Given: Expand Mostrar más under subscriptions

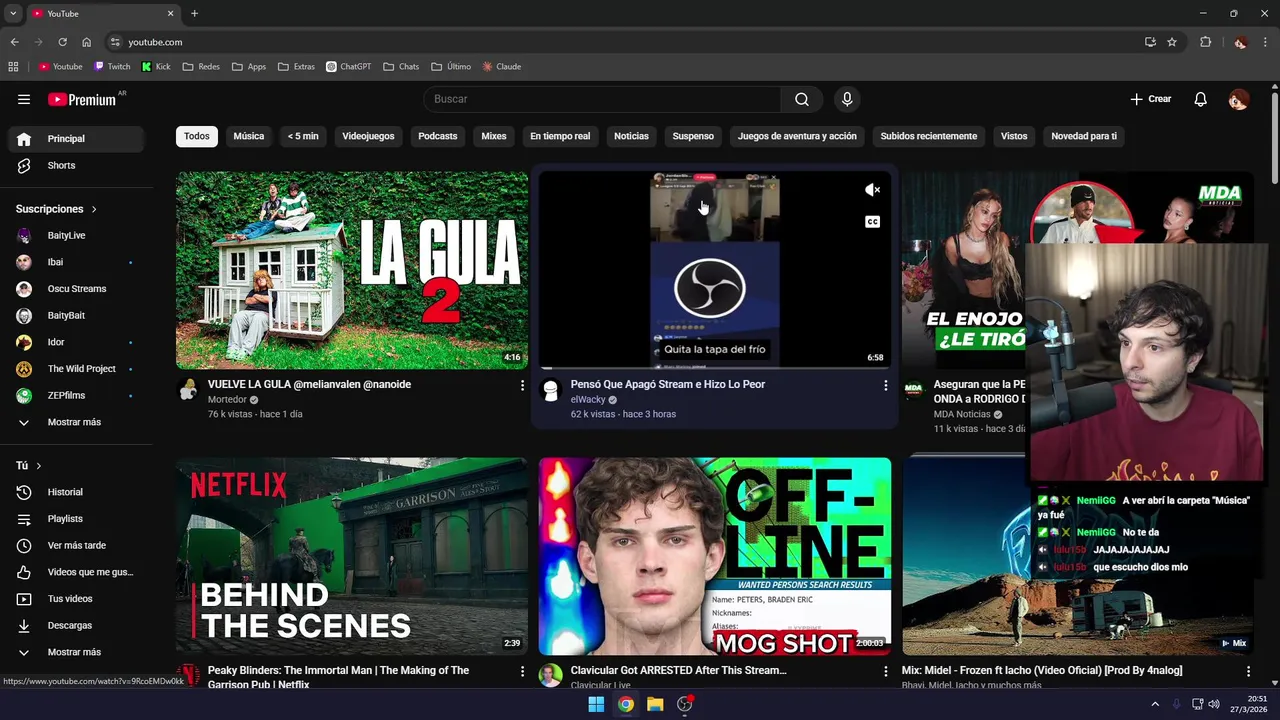Looking at the screenshot, I should click(76, 422).
